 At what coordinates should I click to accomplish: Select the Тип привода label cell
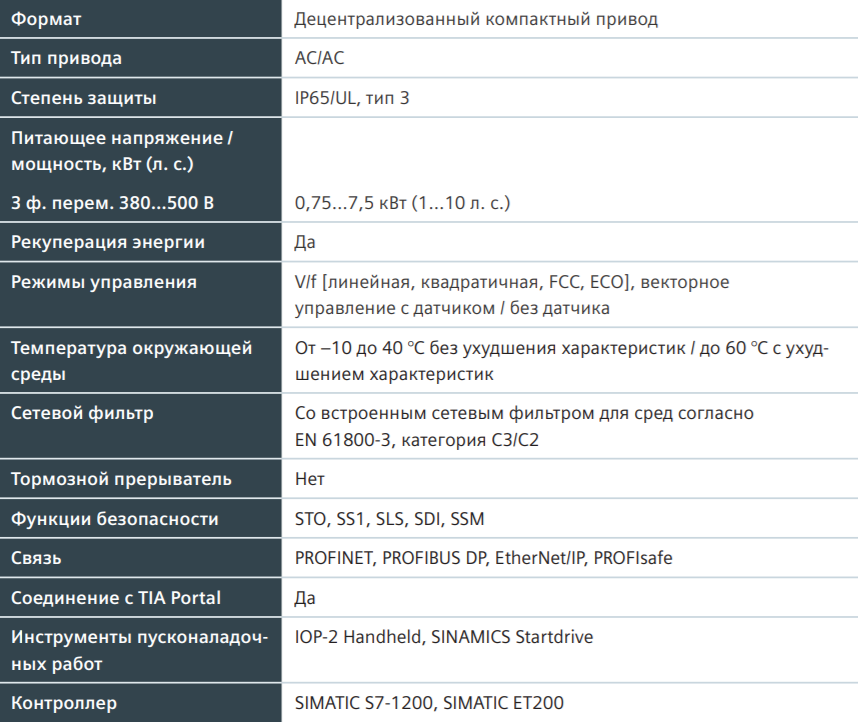click(141, 58)
